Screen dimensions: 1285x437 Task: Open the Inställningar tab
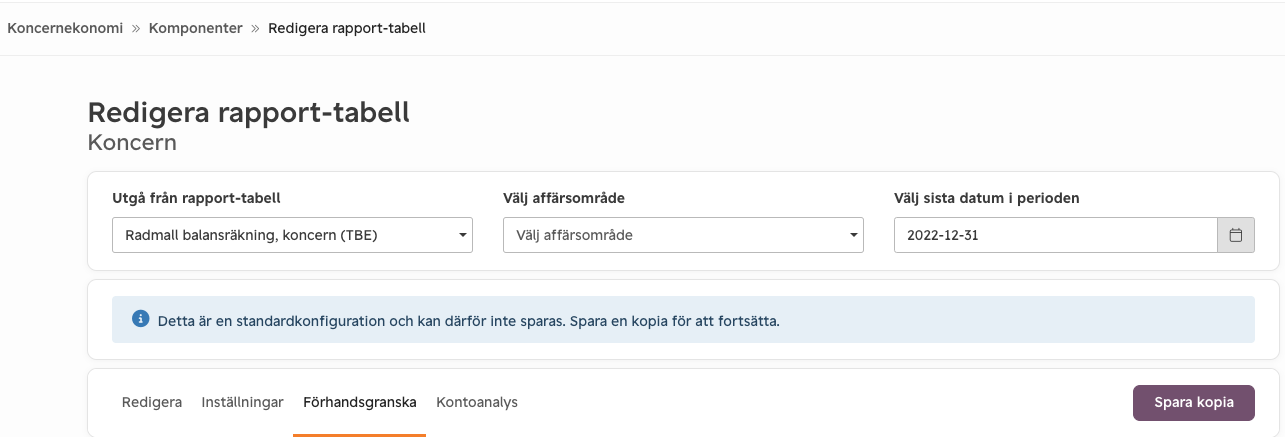[242, 402]
